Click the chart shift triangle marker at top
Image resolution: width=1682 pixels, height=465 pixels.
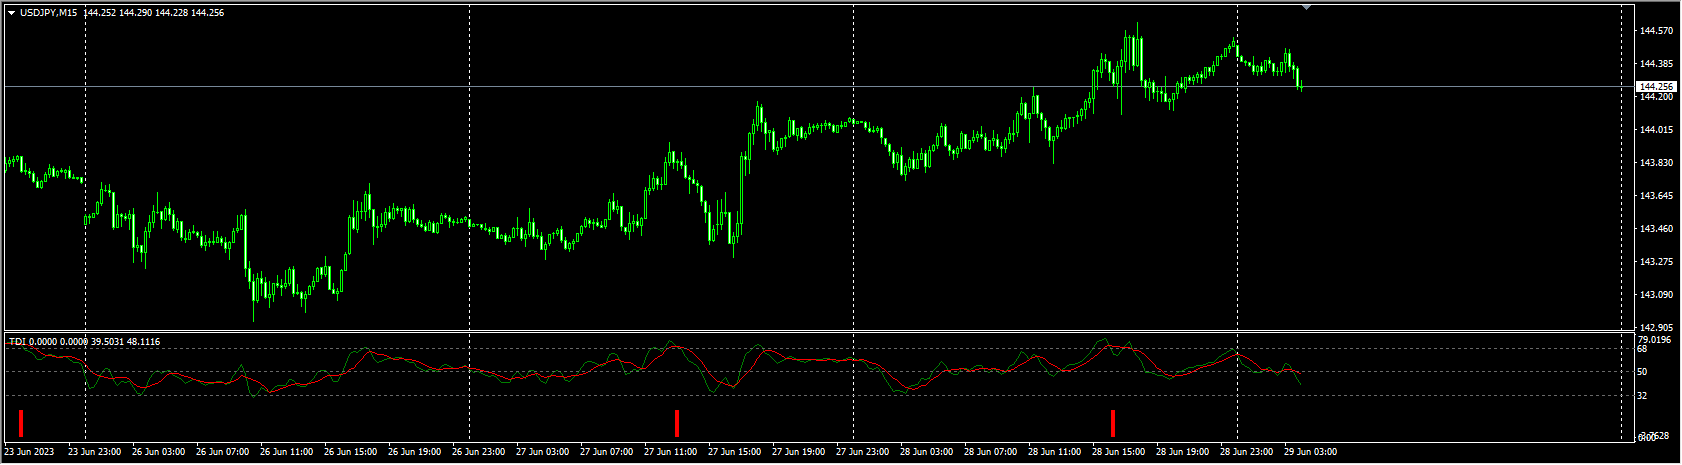1306,7
